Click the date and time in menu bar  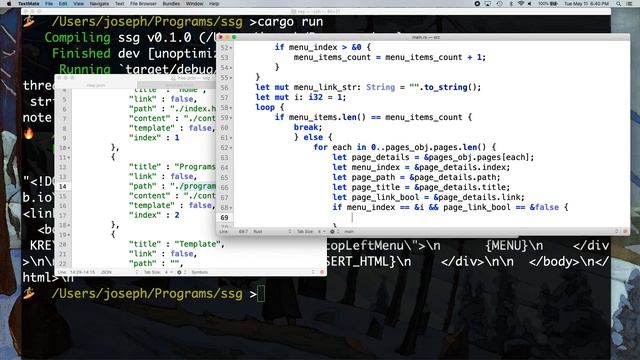(586, 4)
